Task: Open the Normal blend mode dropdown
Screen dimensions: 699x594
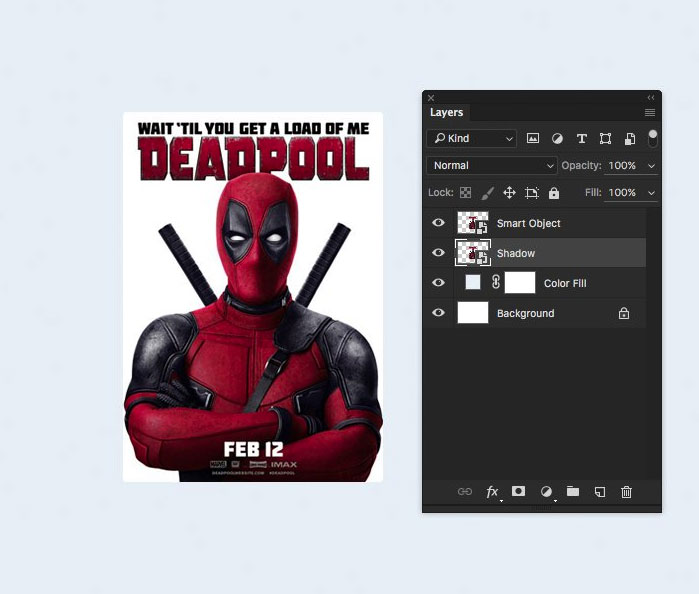Action: (x=492, y=165)
